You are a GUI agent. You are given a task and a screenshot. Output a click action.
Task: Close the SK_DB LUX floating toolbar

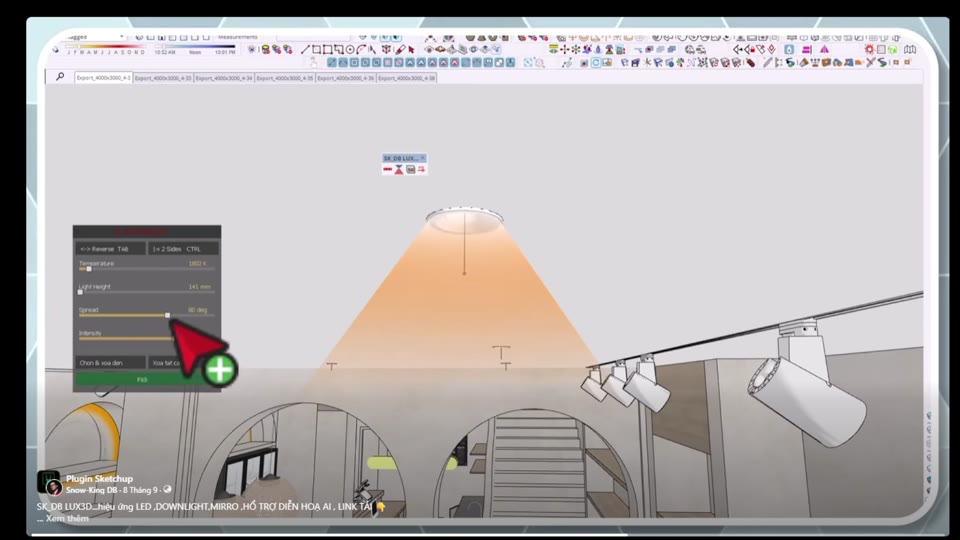point(422,158)
